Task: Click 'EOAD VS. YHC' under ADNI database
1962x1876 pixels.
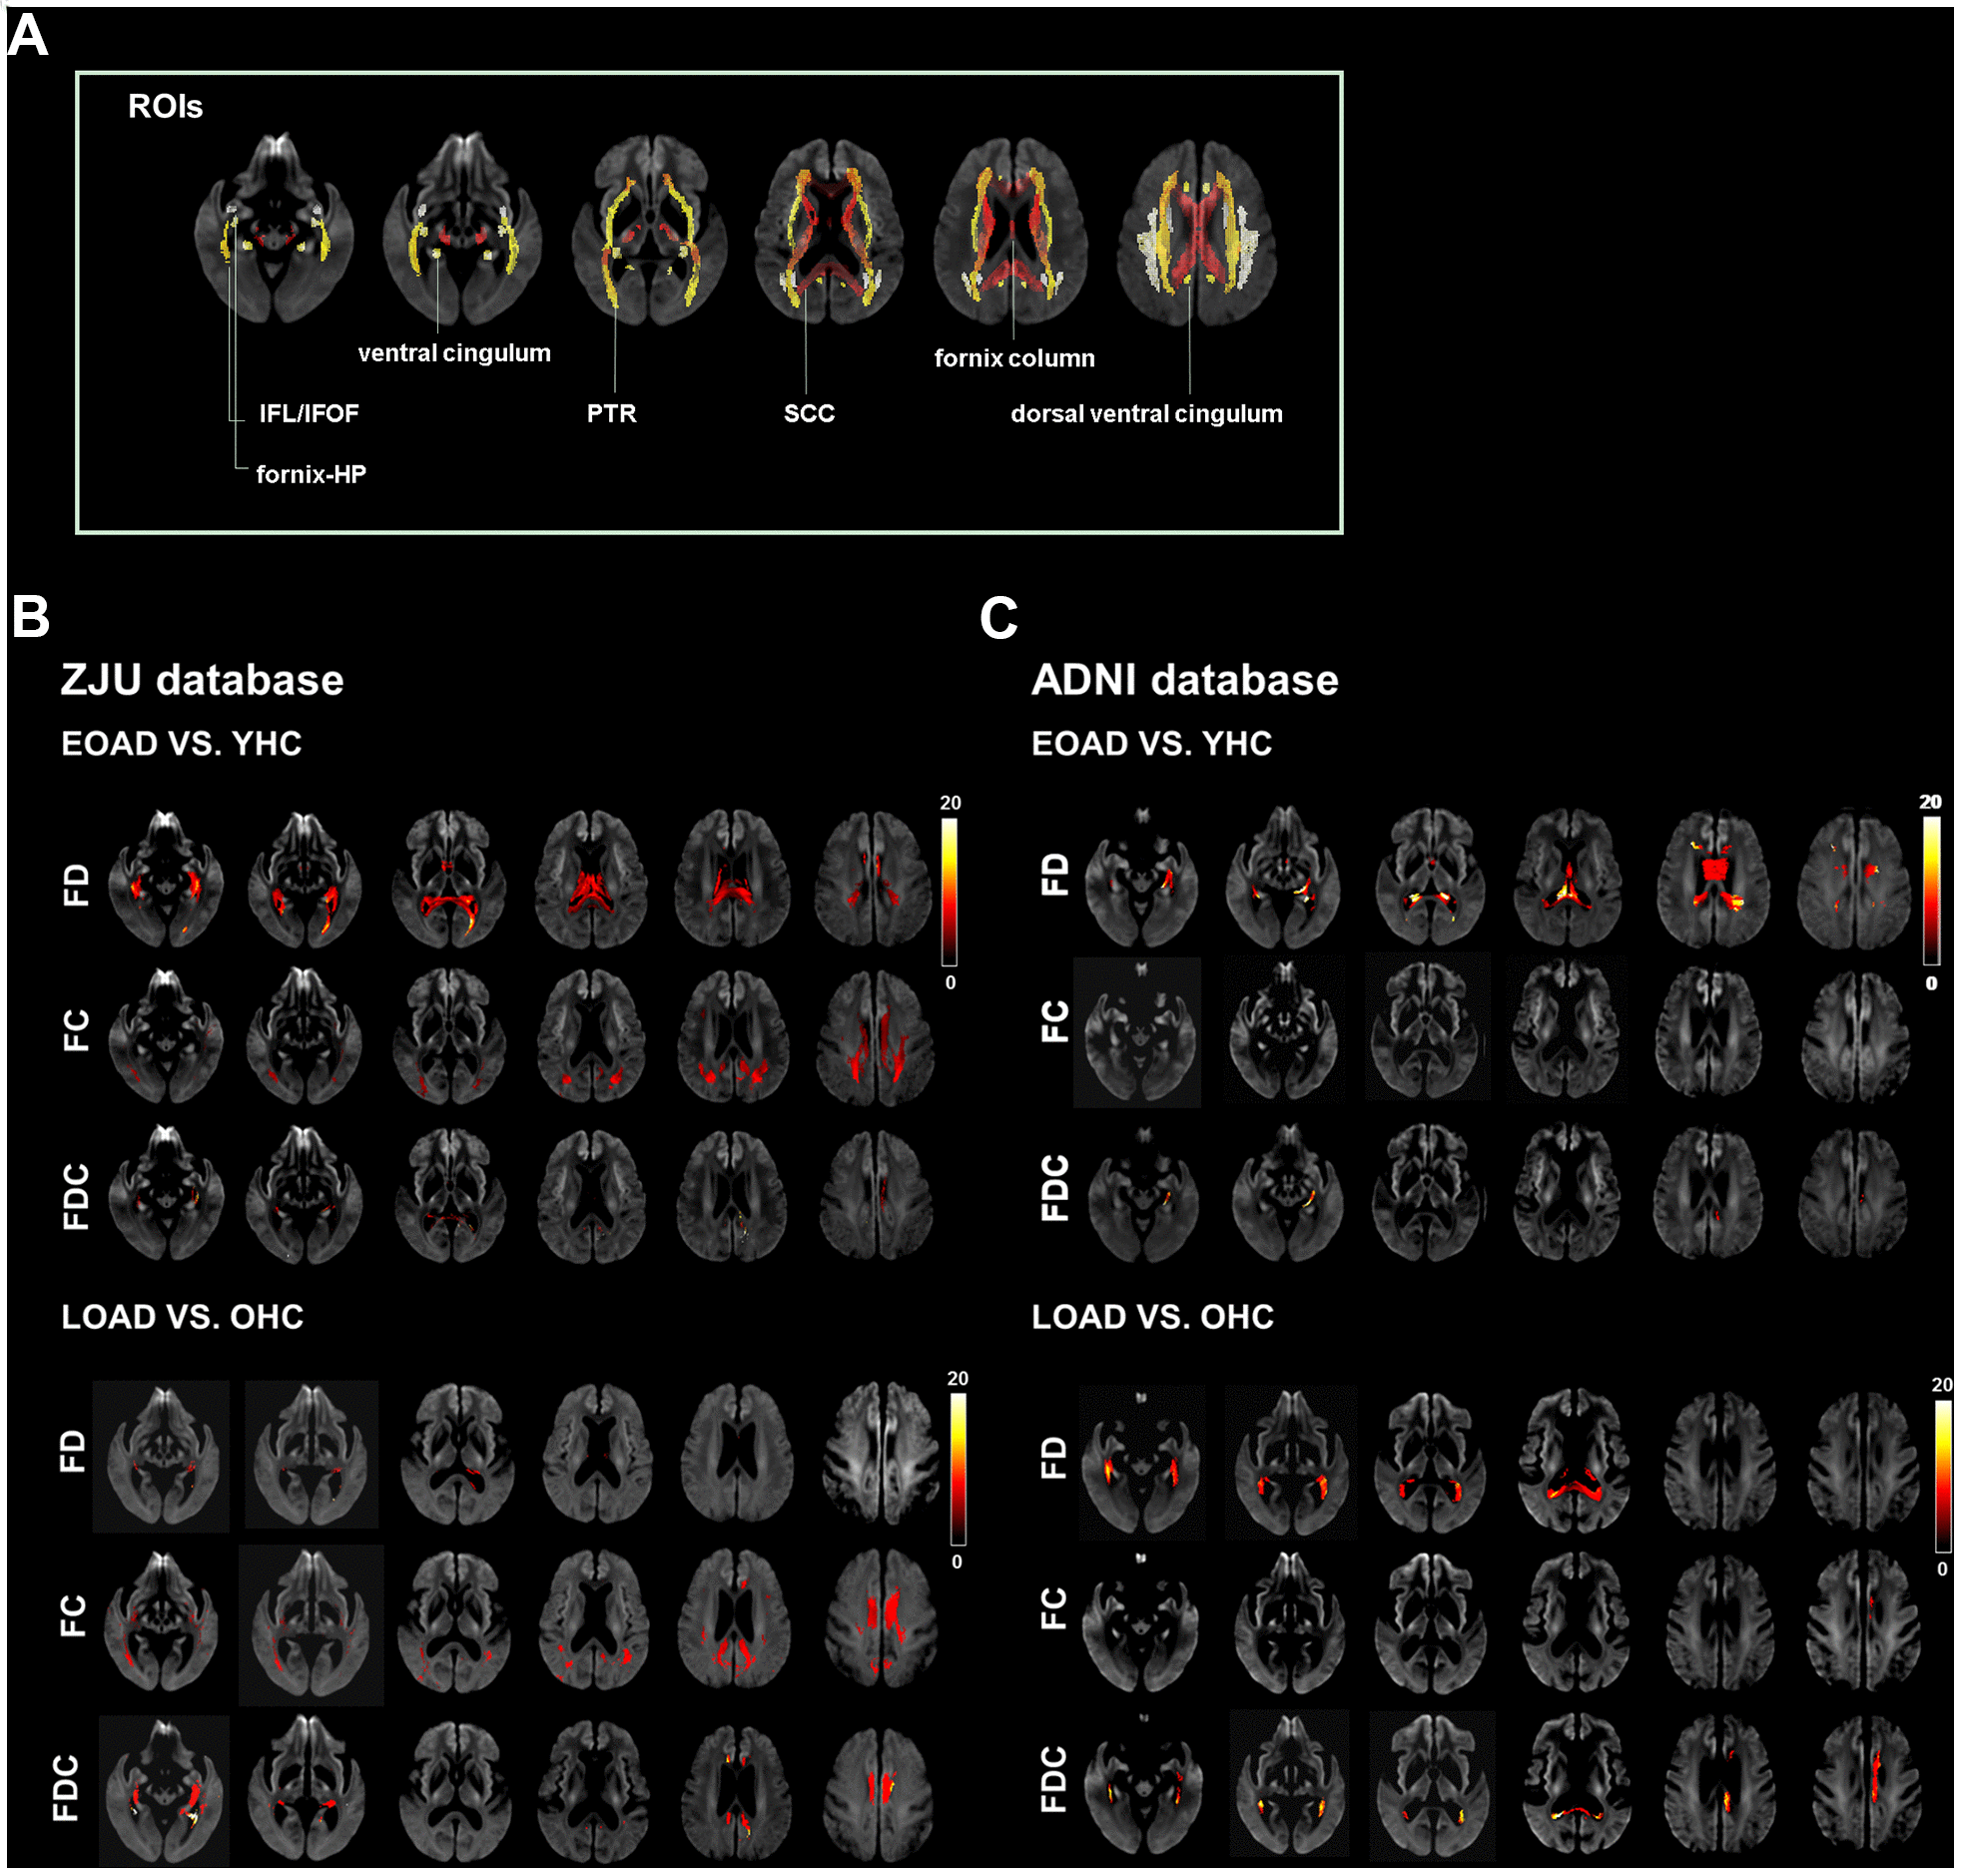Action: [1151, 743]
